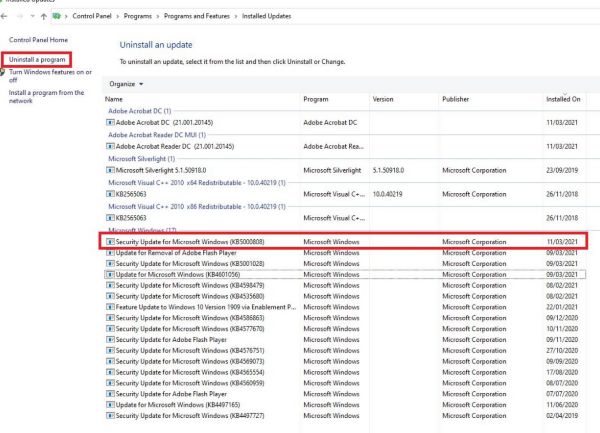Collapse the Microsoft Silverlight (1) group header
The height and width of the screenshot is (433, 600).
[x=141, y=158]
